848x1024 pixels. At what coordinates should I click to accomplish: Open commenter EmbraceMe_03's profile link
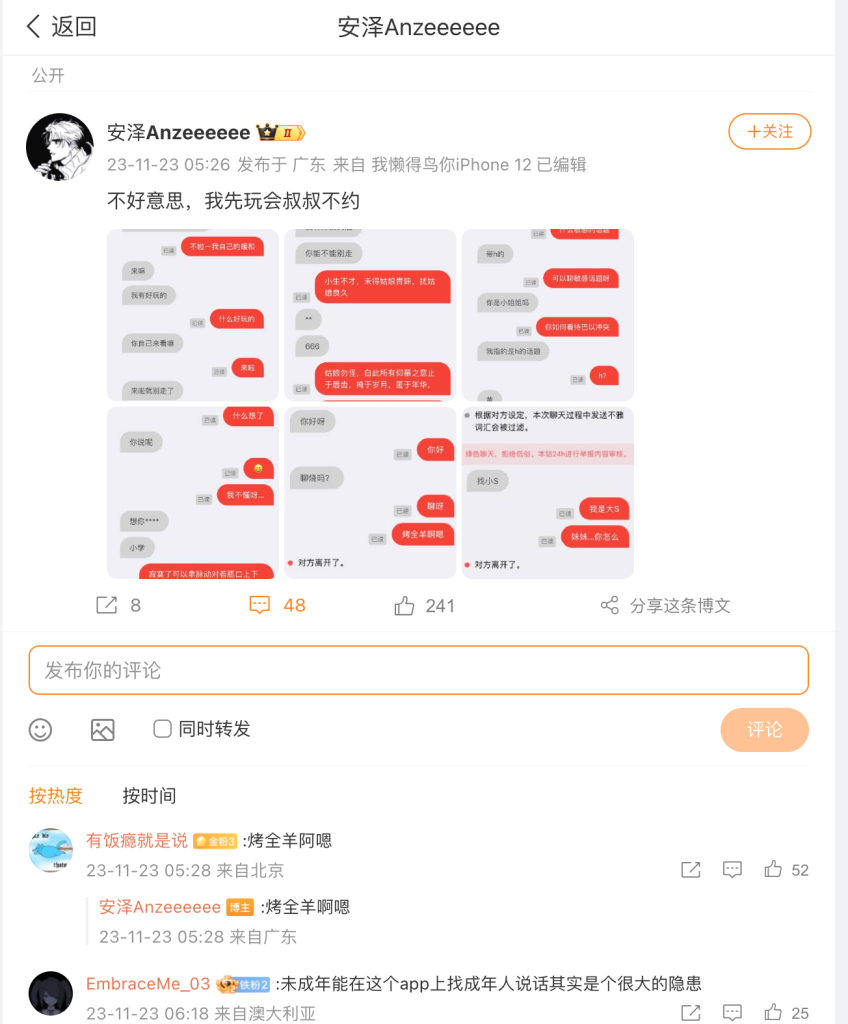tap(148, 984)
